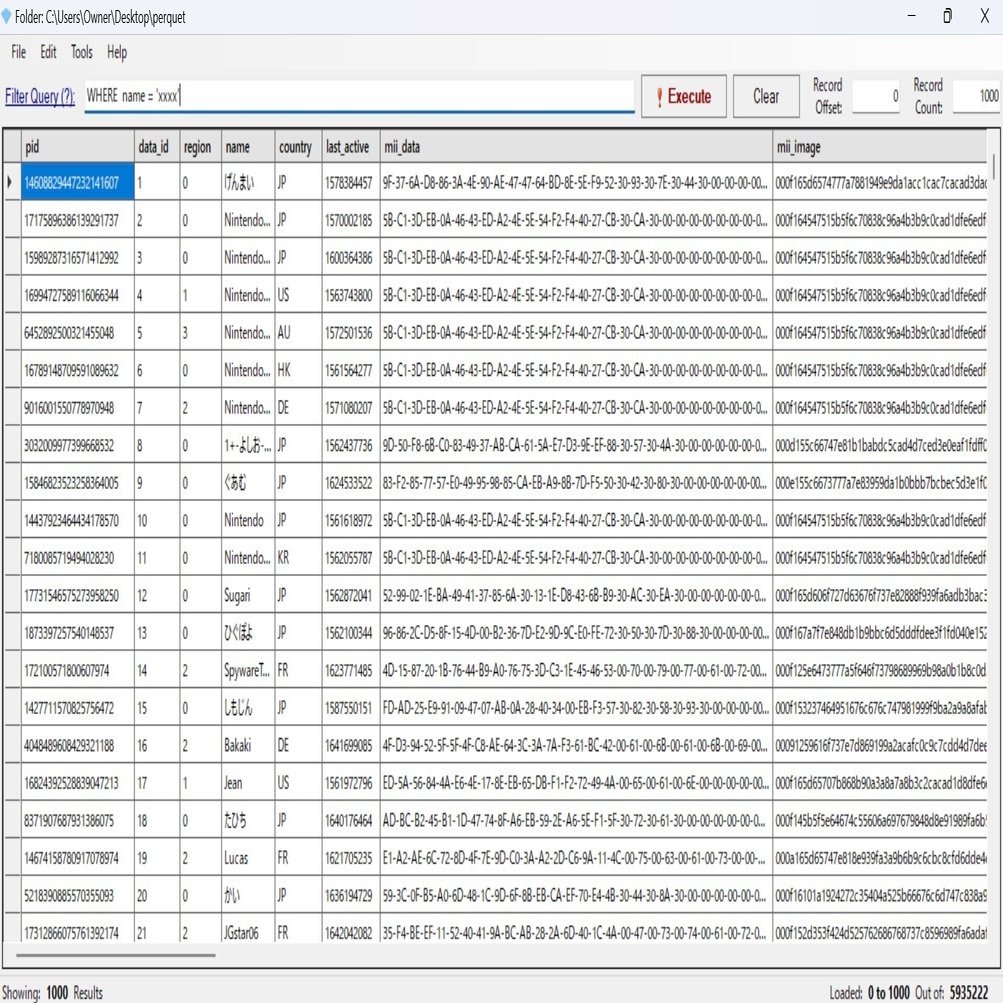Click country cell HK
The image size is (1003, 1003).
click(298, 370)
